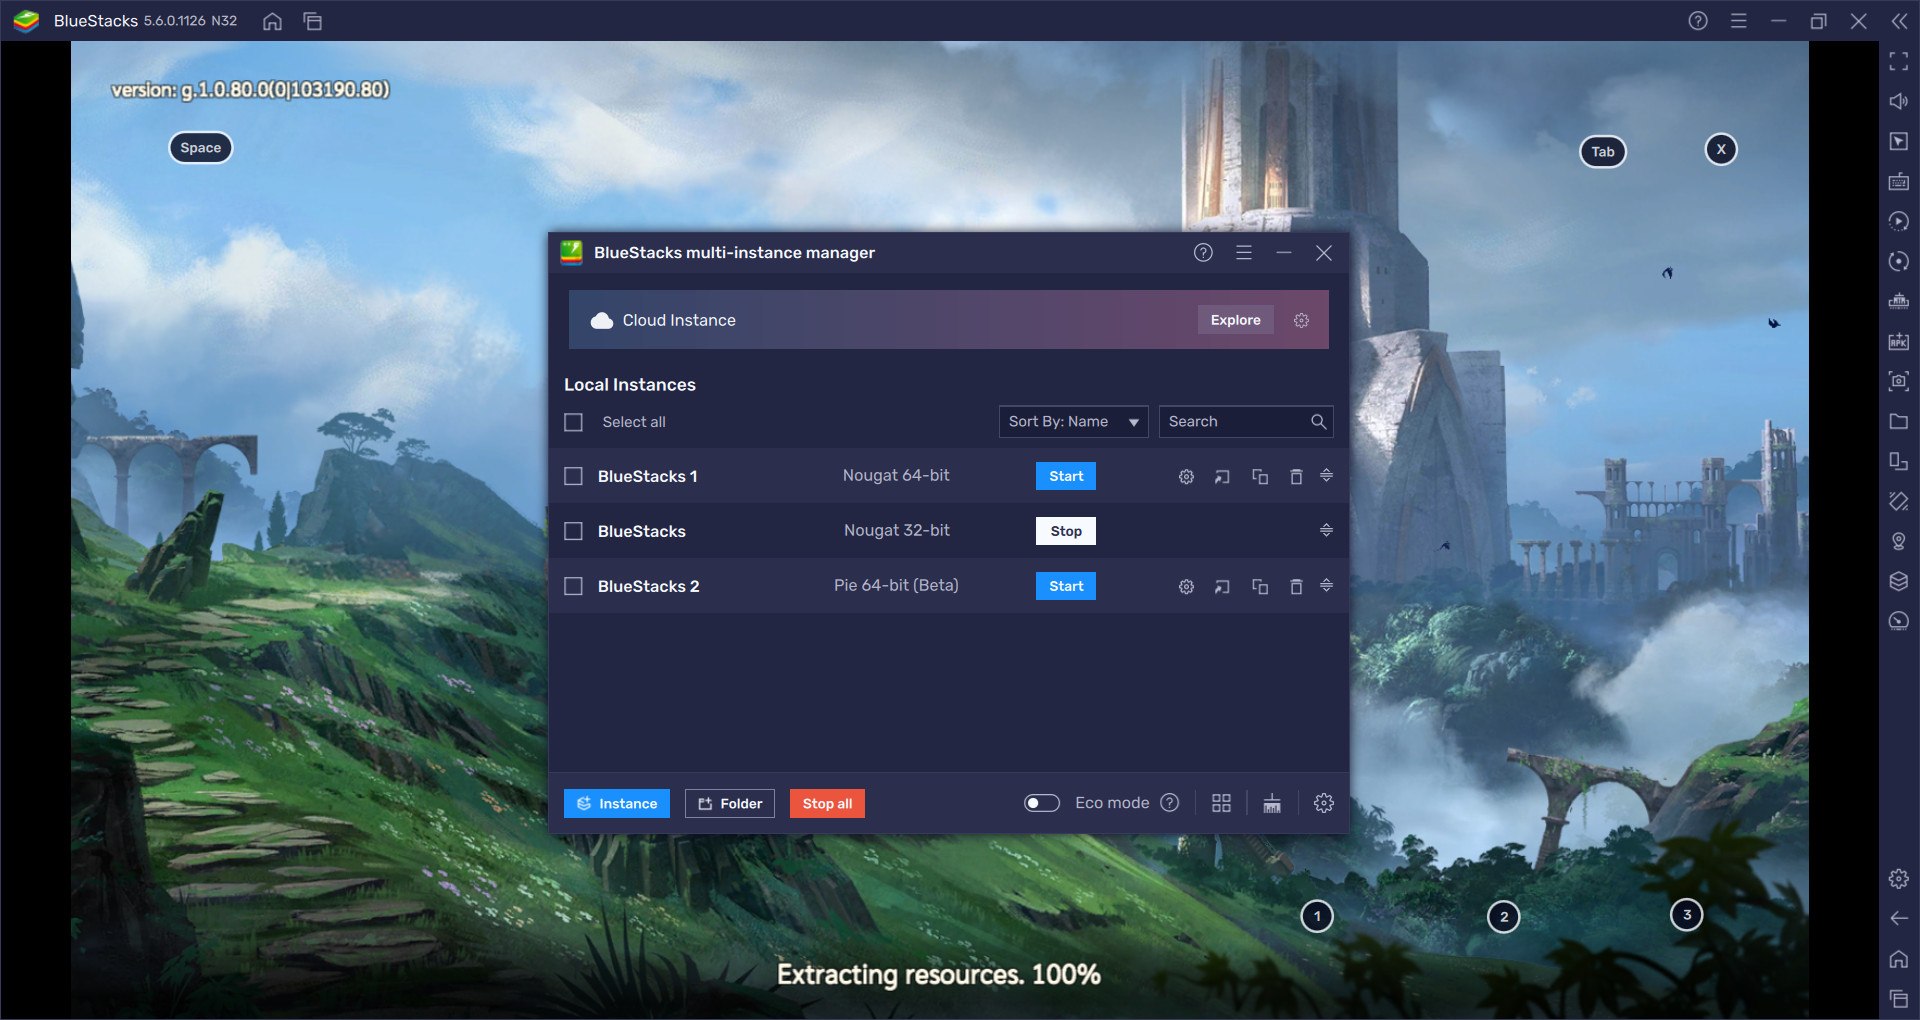
Task: Open the volume control in the sidebar
Action: coord(1898,102)
